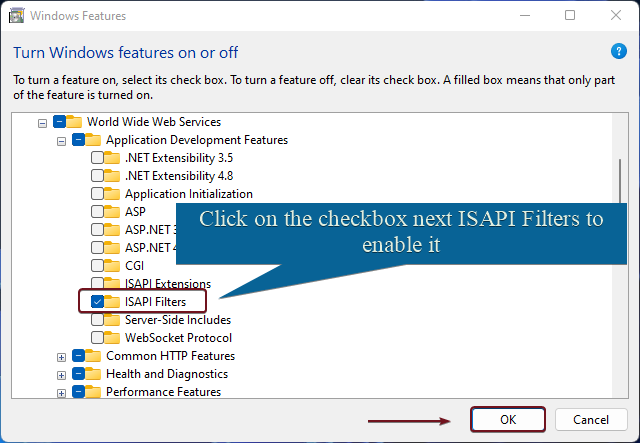Toggle the Application Development Features checkbox

coord(78,140)
